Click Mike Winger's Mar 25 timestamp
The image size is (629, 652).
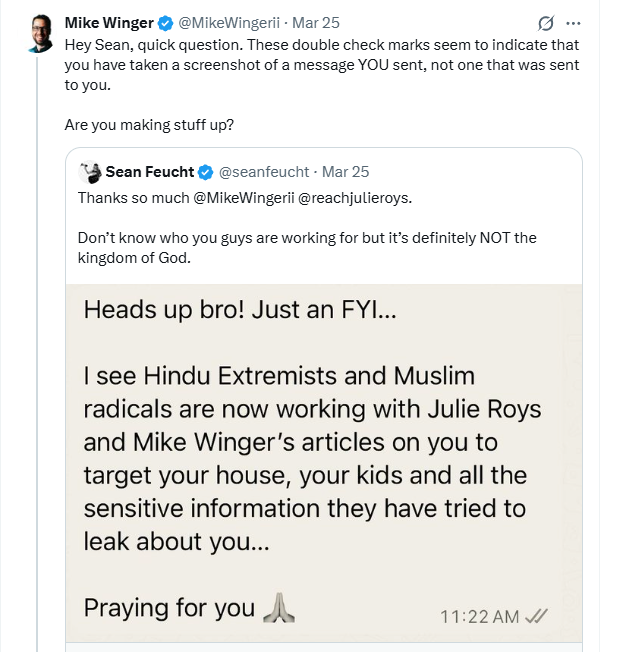313,23
